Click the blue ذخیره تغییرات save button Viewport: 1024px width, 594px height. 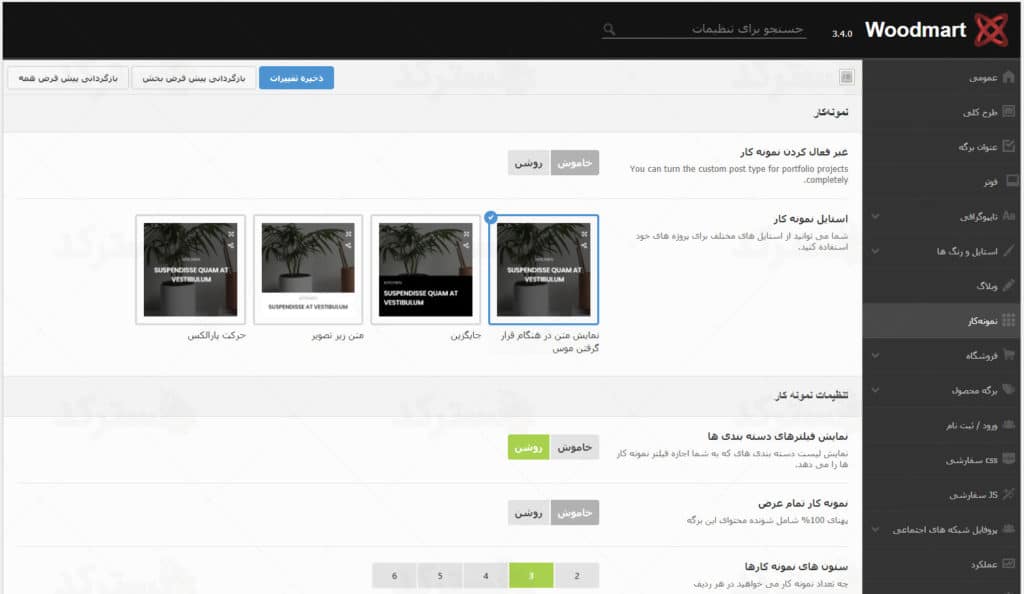296,77
